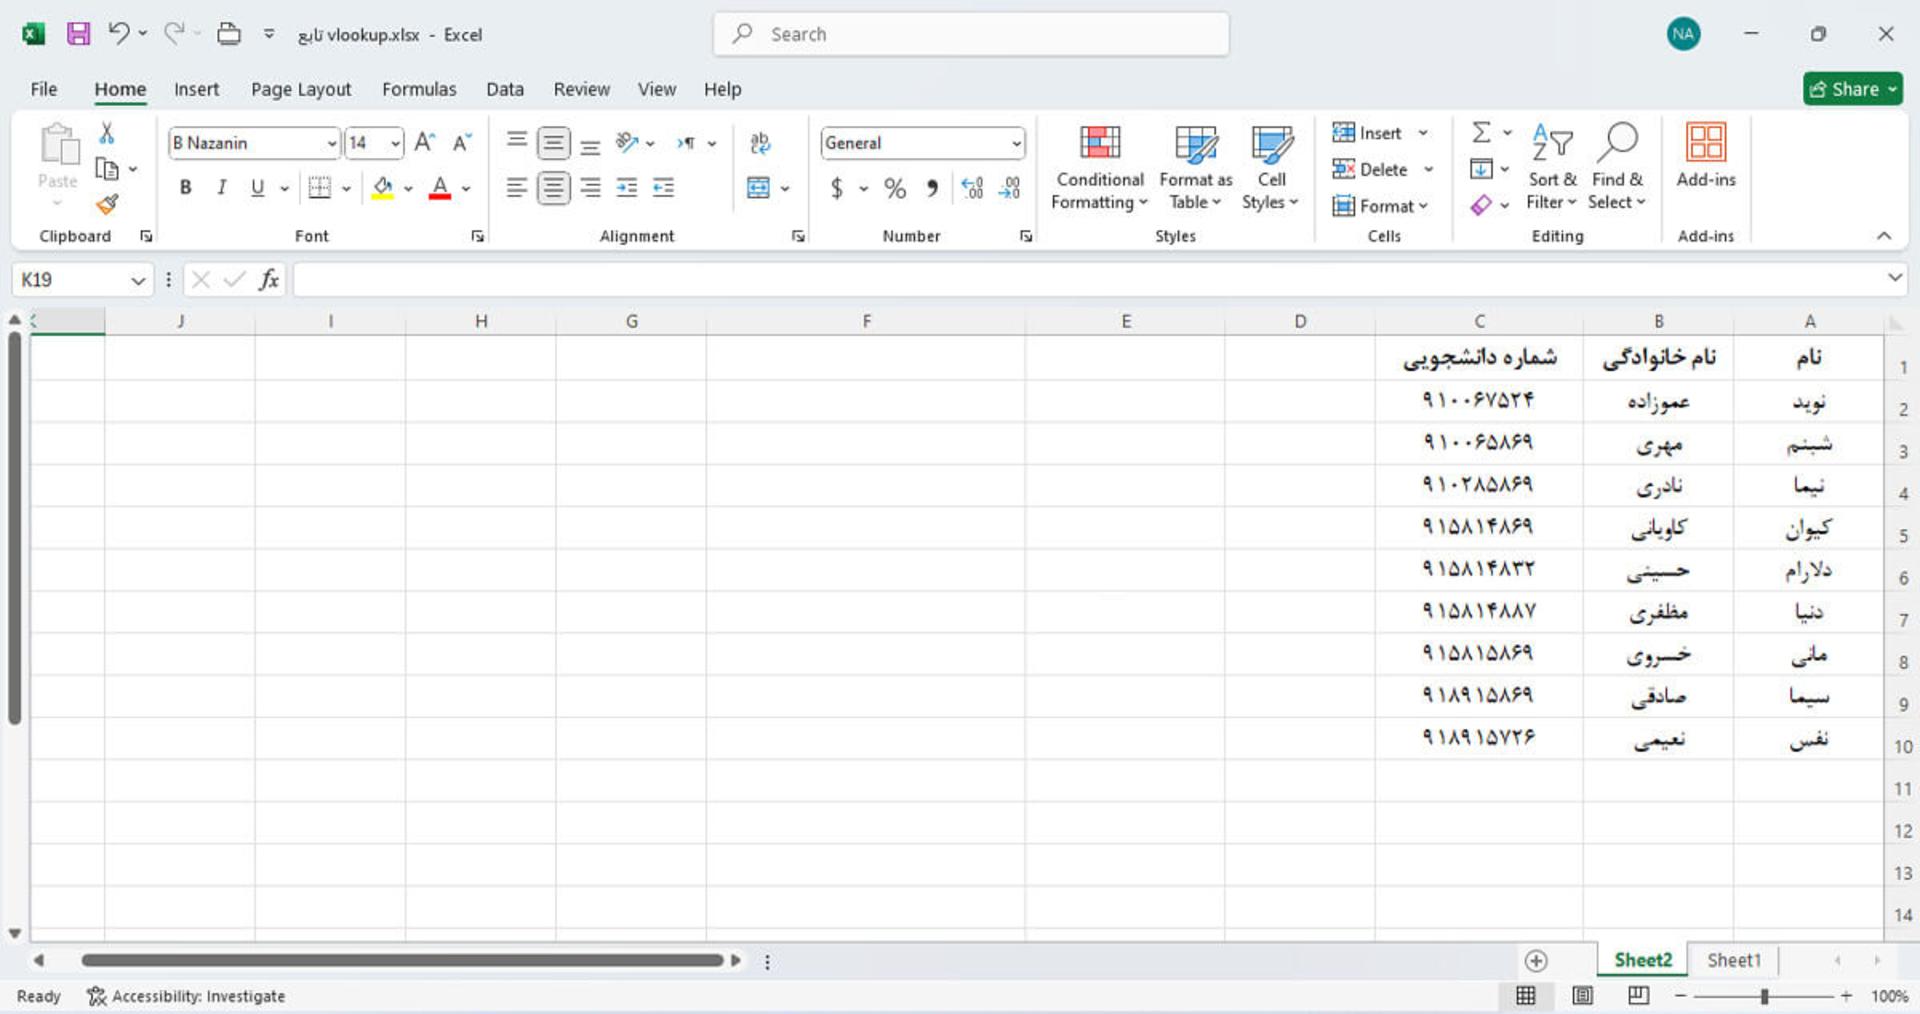Open the File menu
Image resolution: width=1920 pixels, height=1014 pixels.
tap(44, 89)
